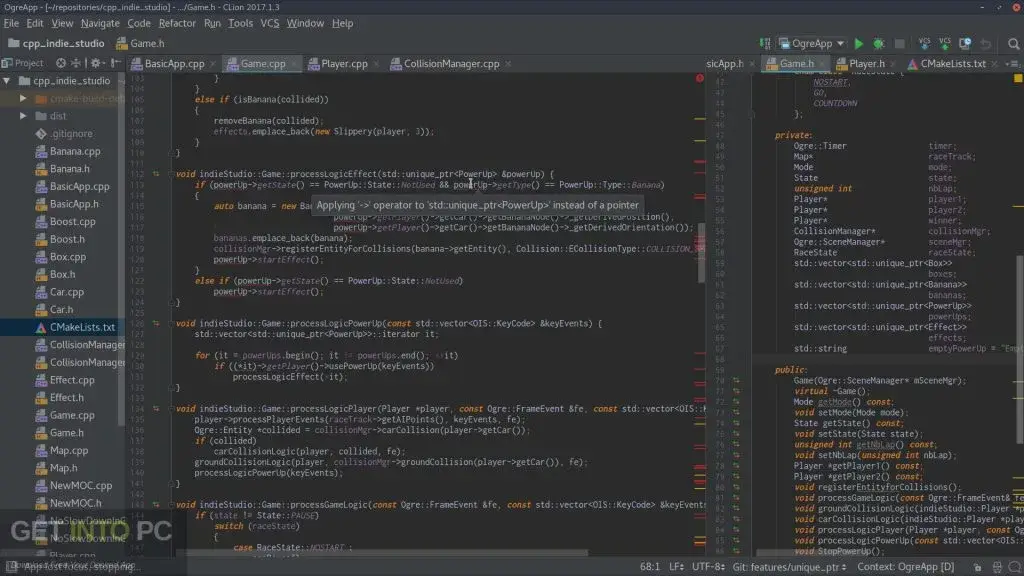Screen dimensions: 1024x576
Task: Commit changes using the VCS up-arrow icon
Action: [944, 44]
